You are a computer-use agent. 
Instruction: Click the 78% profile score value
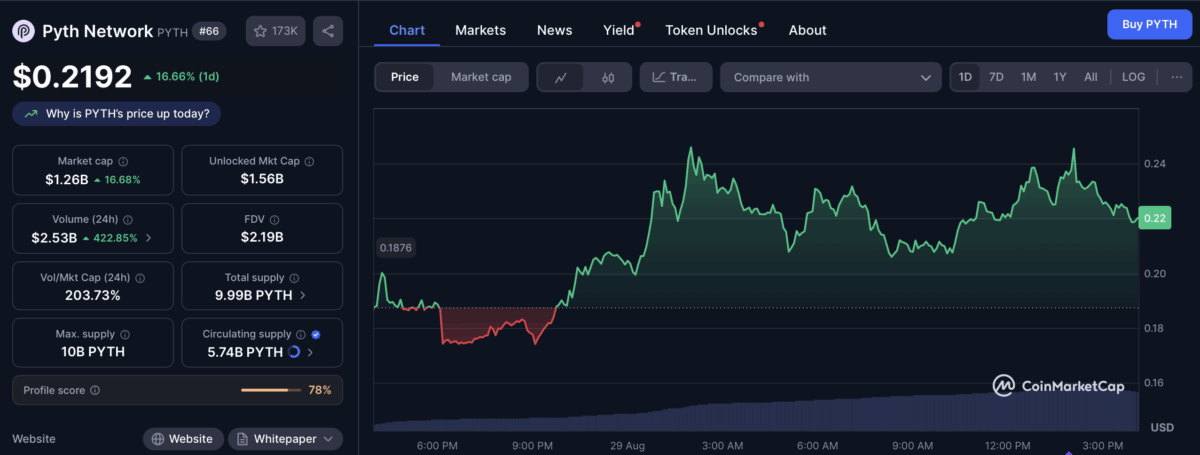[x=320, y=390]
